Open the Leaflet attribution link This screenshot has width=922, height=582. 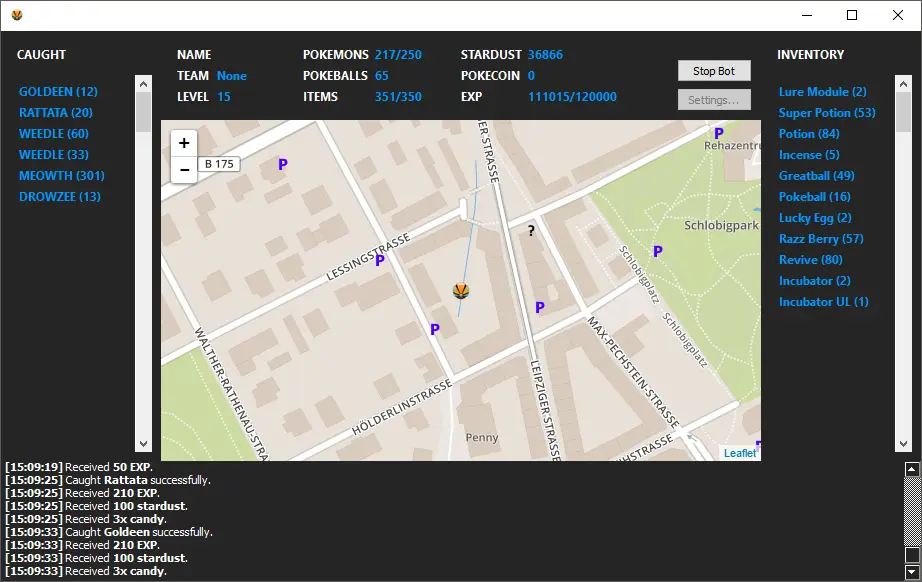740,453
